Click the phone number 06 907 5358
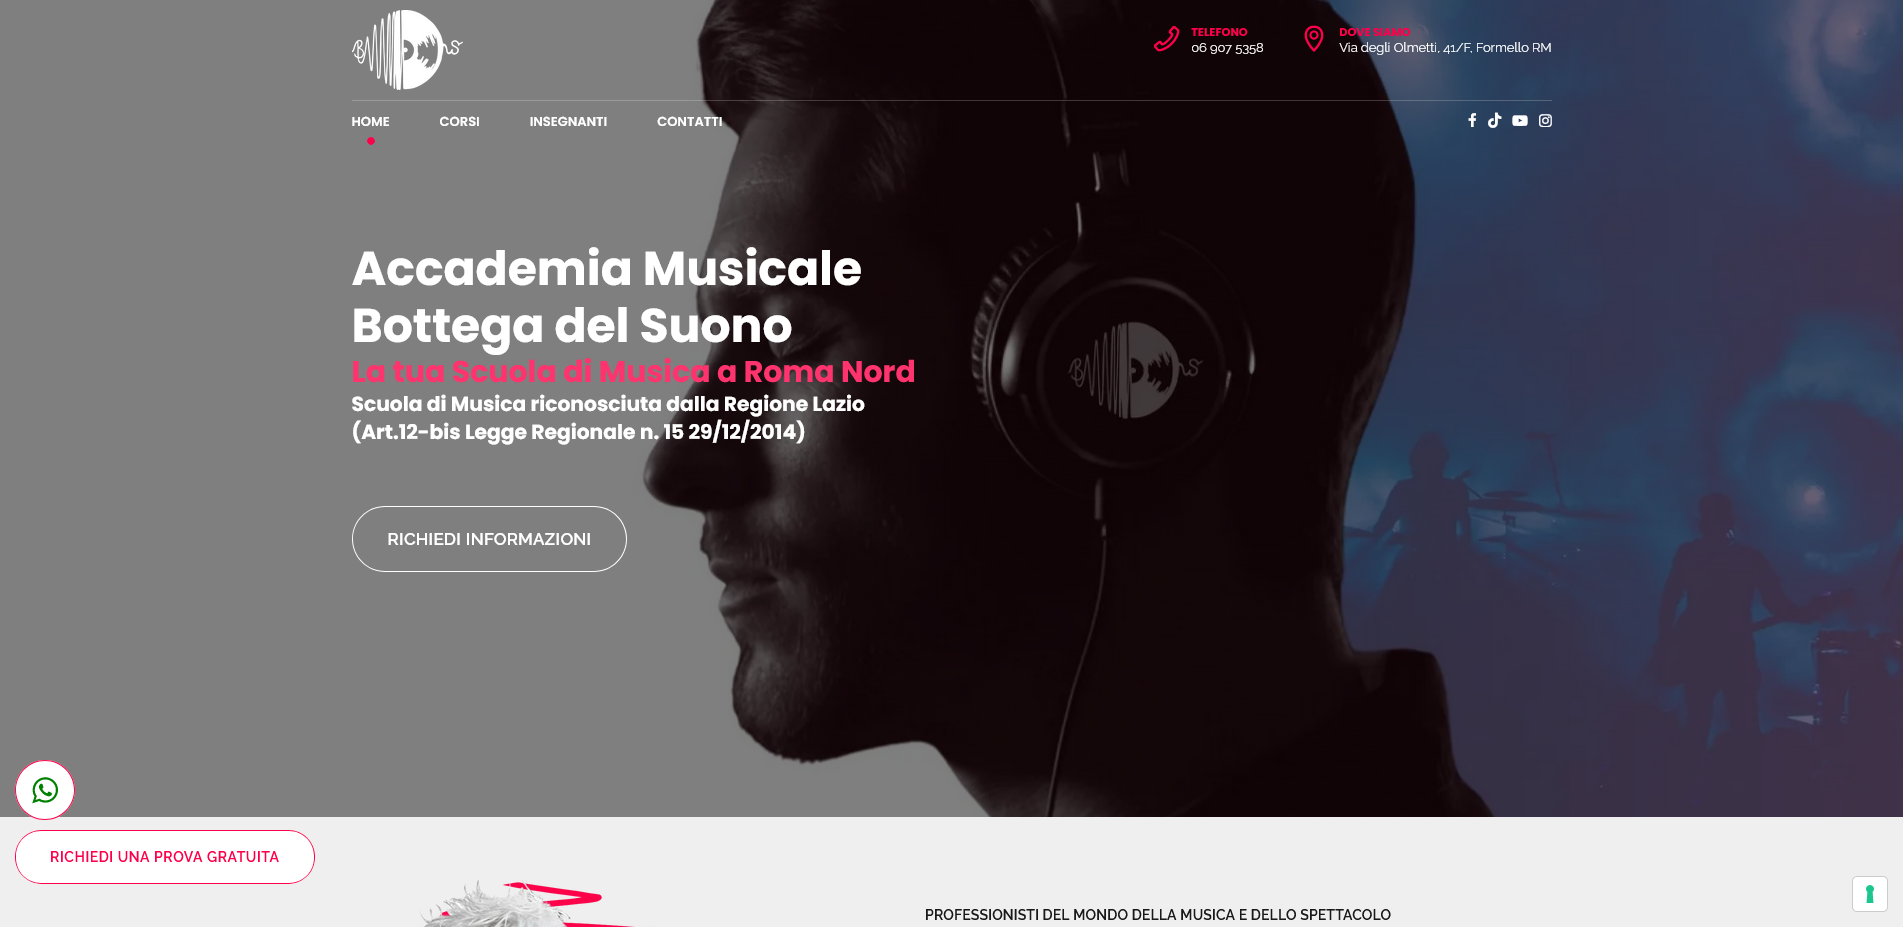 (1227, 48)
